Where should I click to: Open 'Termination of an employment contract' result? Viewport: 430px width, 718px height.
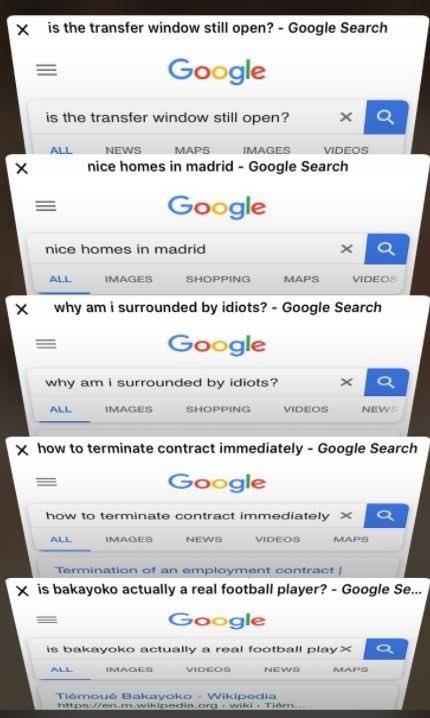[199, 570]
